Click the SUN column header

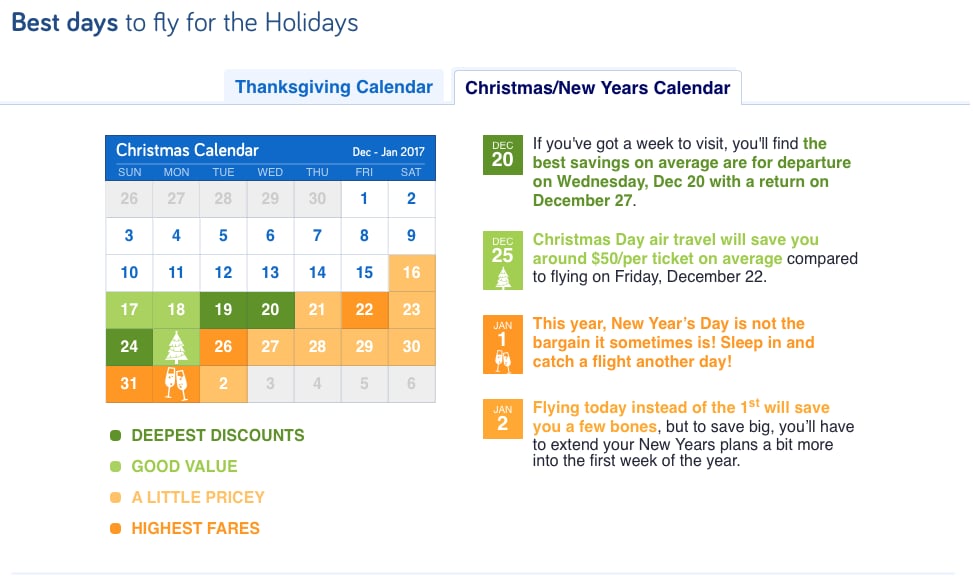129,172
